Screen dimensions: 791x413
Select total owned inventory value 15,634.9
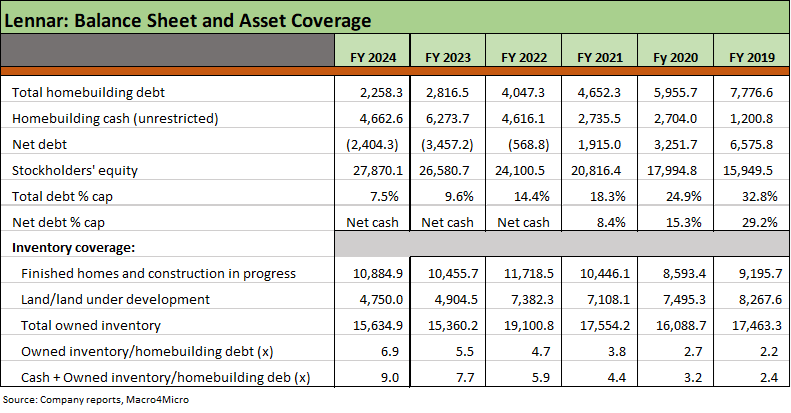(x=378, y=326)
